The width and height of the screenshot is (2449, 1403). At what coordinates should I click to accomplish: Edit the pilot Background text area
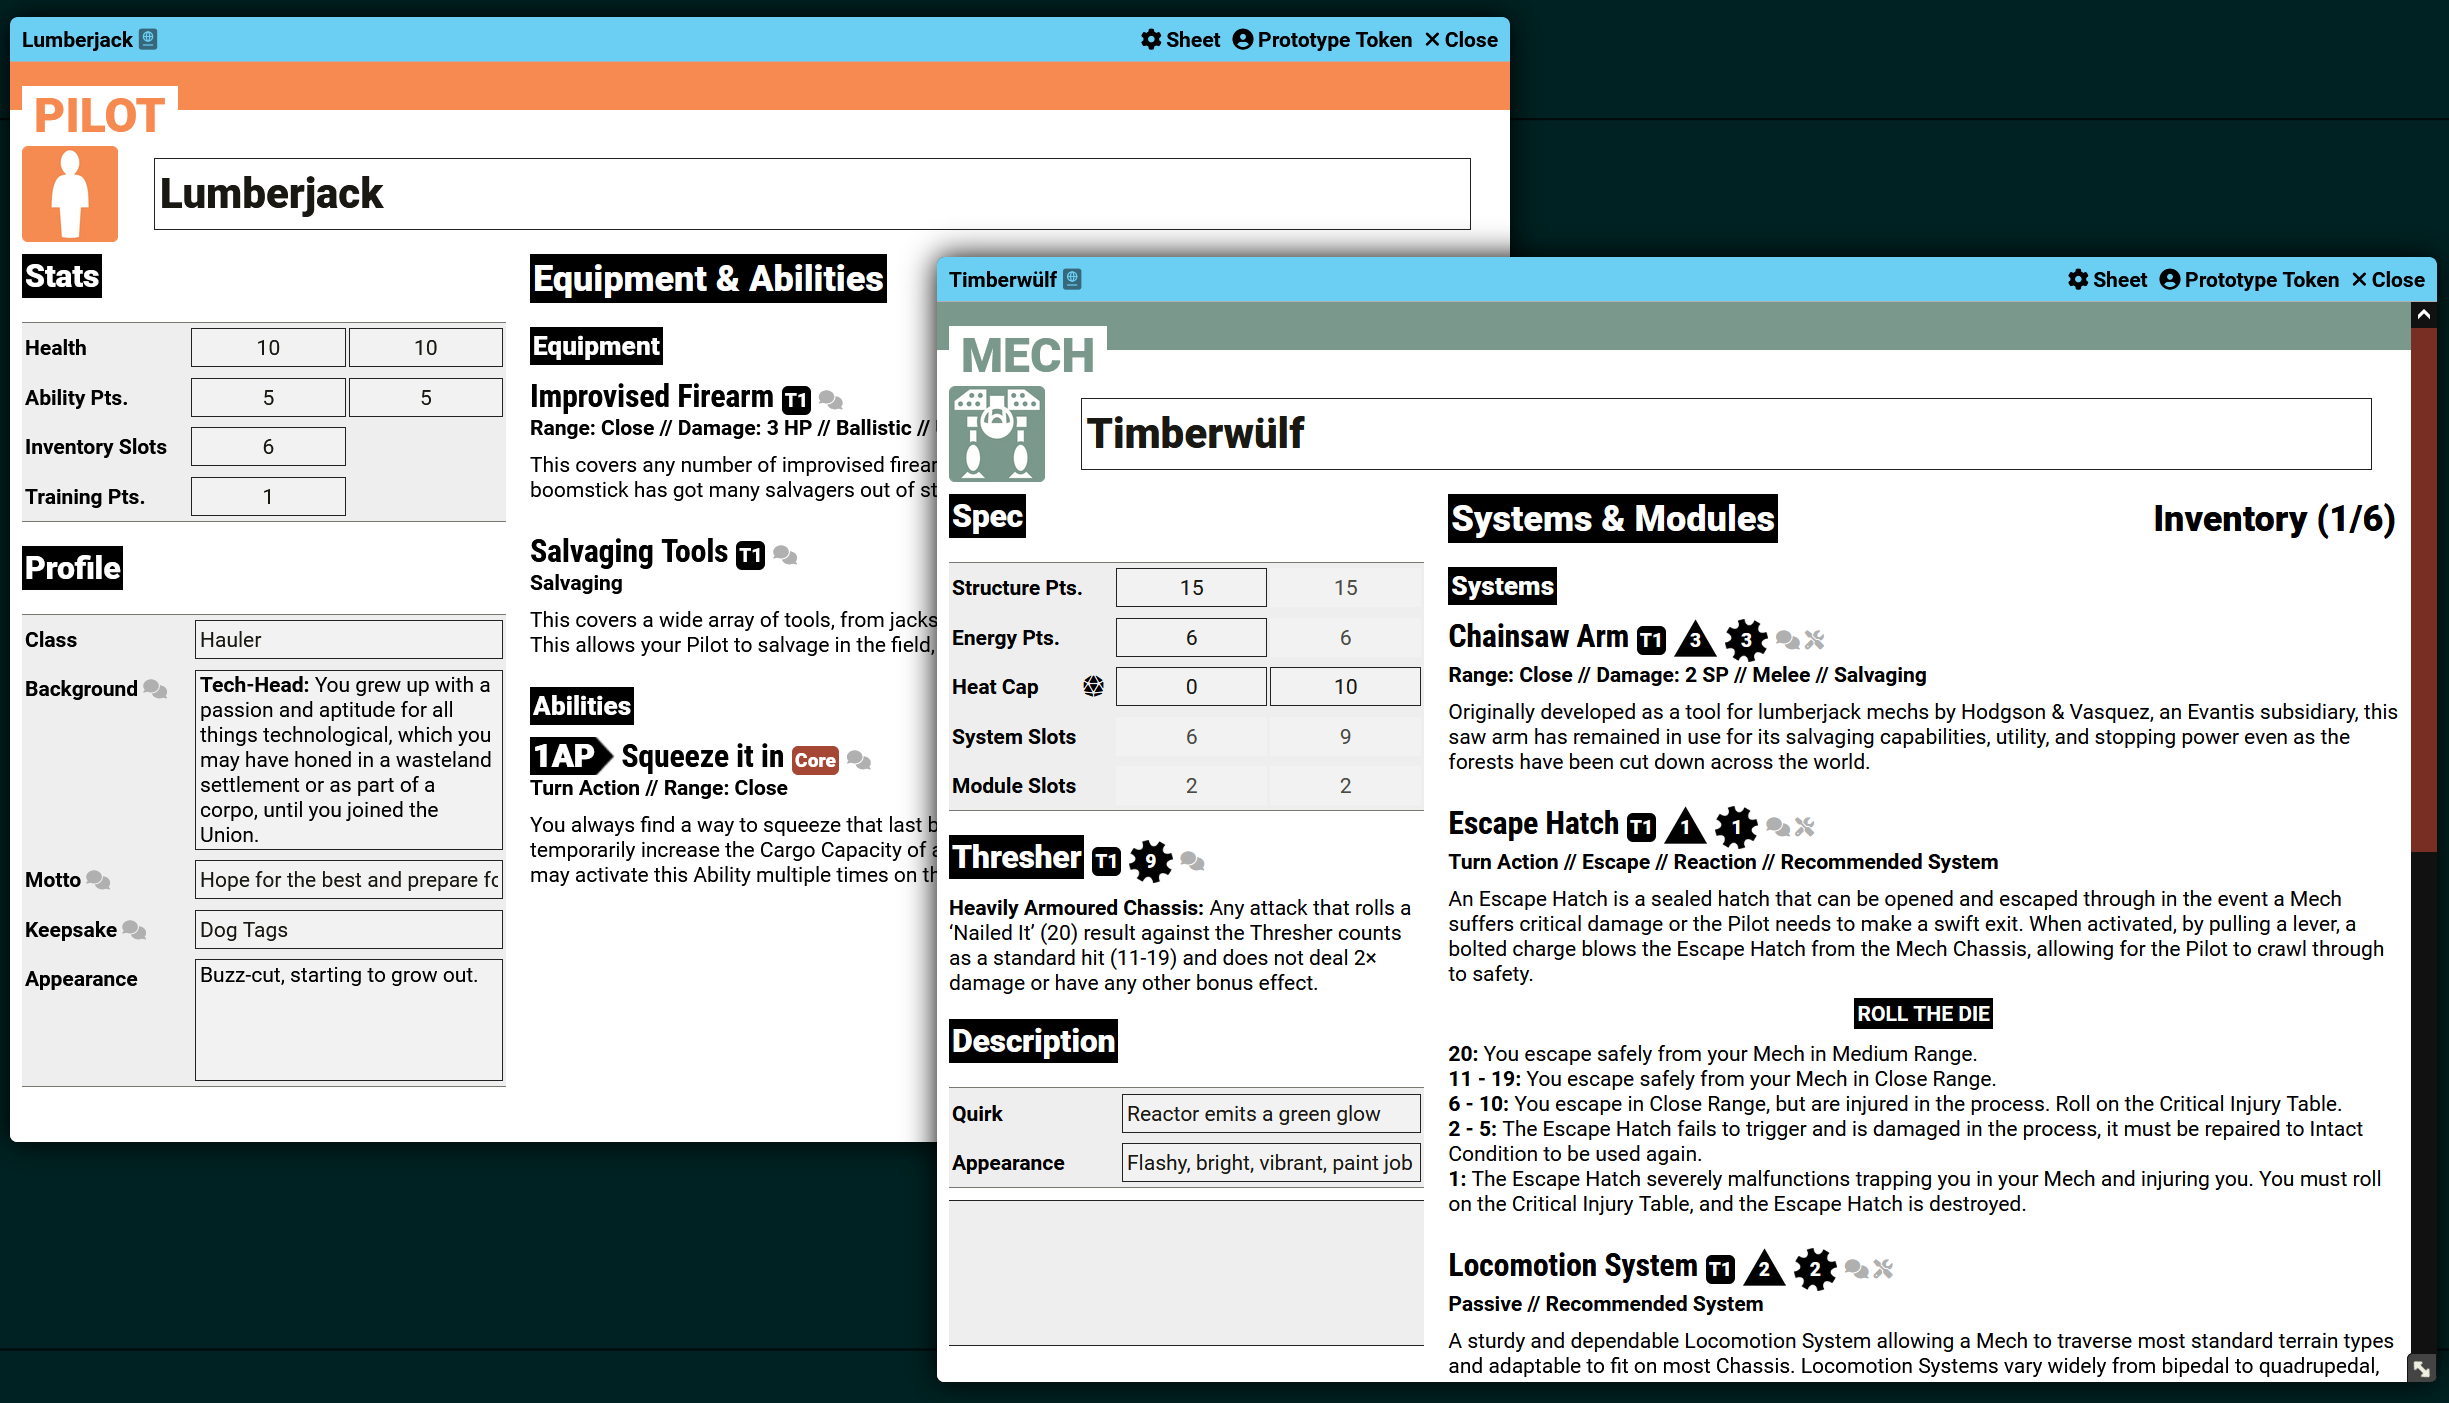[x=349, y=760]
